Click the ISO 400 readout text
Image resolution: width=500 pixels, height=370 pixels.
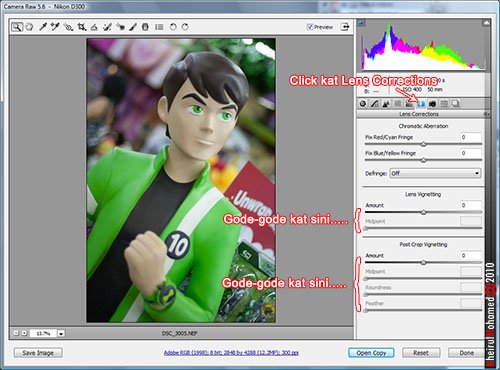pyautogui.click(x=412, y=89)
